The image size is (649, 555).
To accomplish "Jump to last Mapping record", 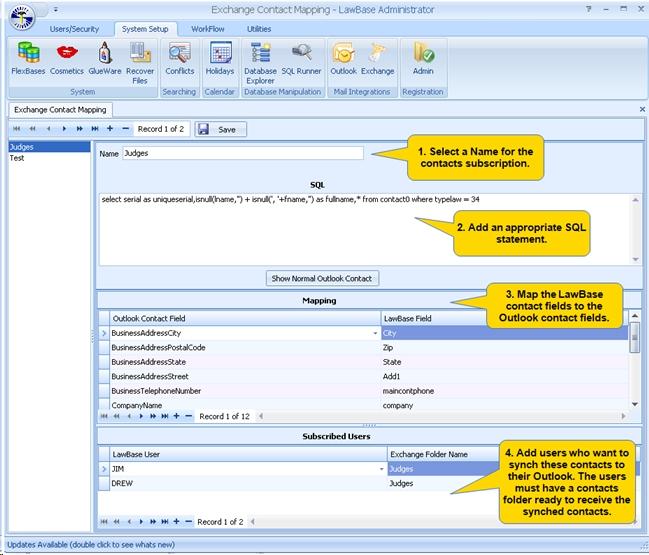I will [165, 416].
